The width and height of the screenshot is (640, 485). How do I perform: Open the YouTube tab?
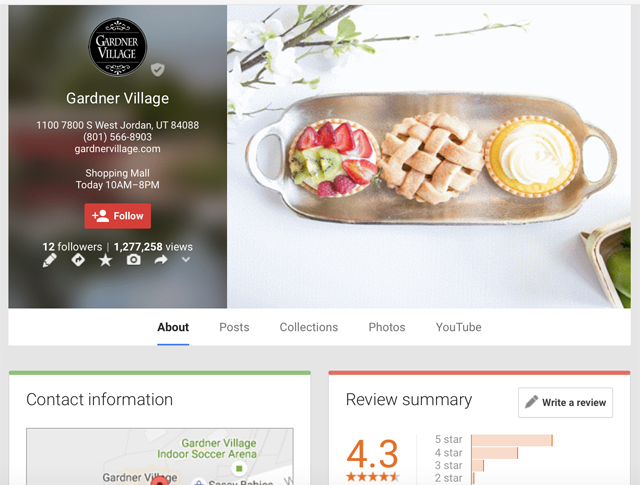tap(458, 327)
